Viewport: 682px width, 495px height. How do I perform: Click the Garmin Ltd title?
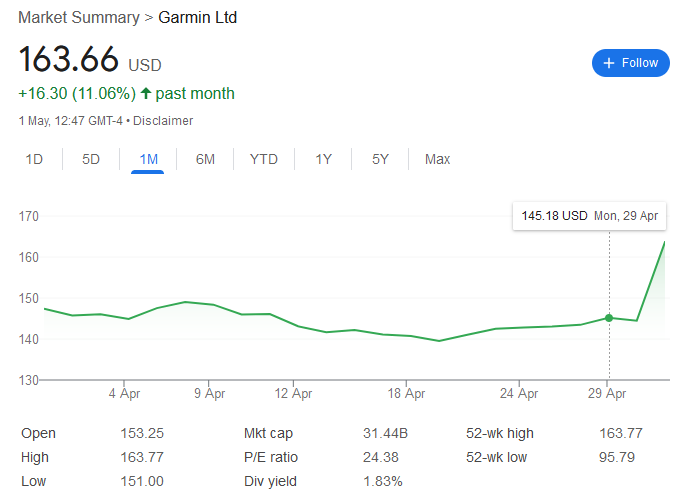click(x=197, y=18)
